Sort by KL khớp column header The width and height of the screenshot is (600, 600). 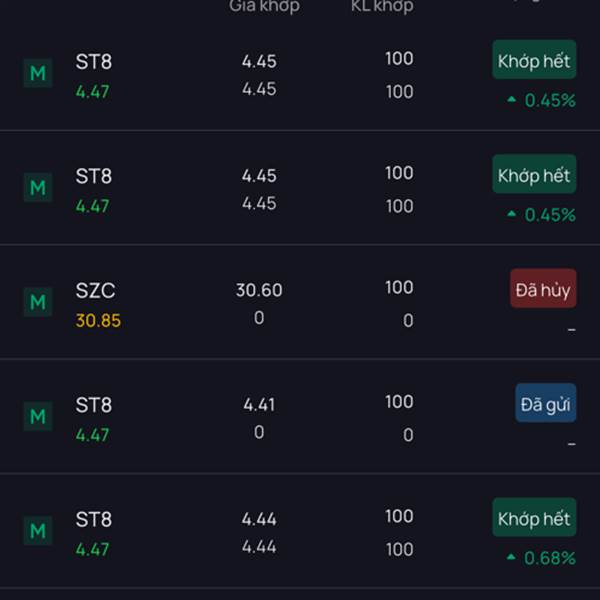(x=382, y=6)
